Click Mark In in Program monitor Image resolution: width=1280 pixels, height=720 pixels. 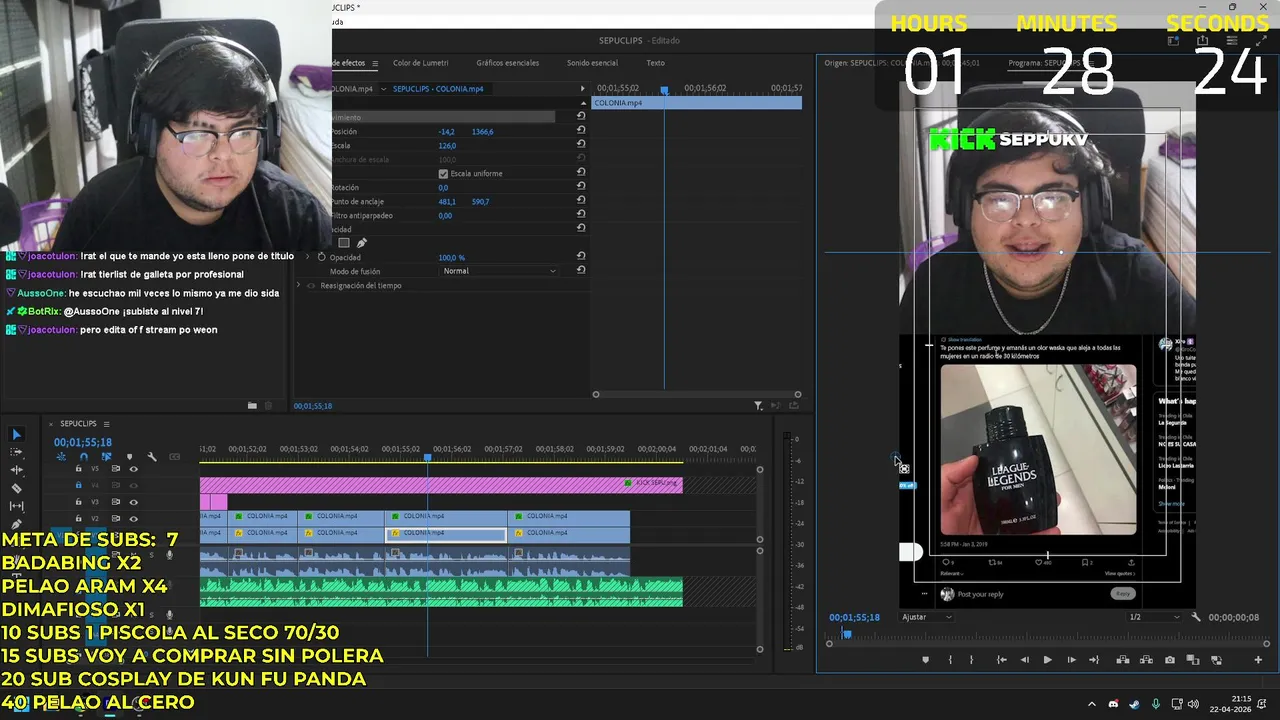[950, 660]
